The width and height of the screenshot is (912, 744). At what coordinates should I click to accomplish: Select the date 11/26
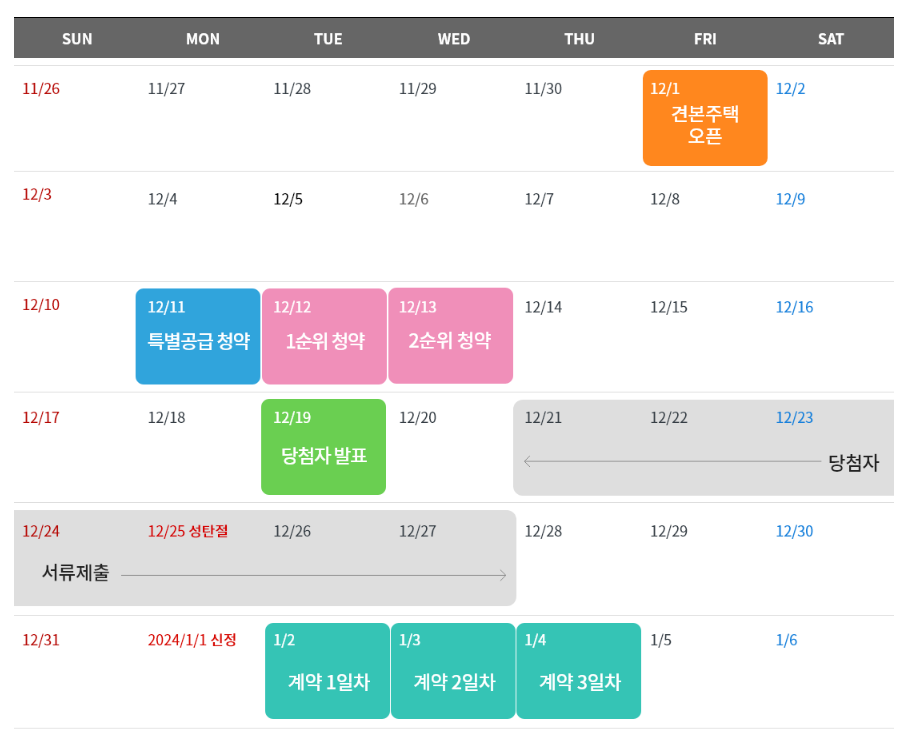41,89
